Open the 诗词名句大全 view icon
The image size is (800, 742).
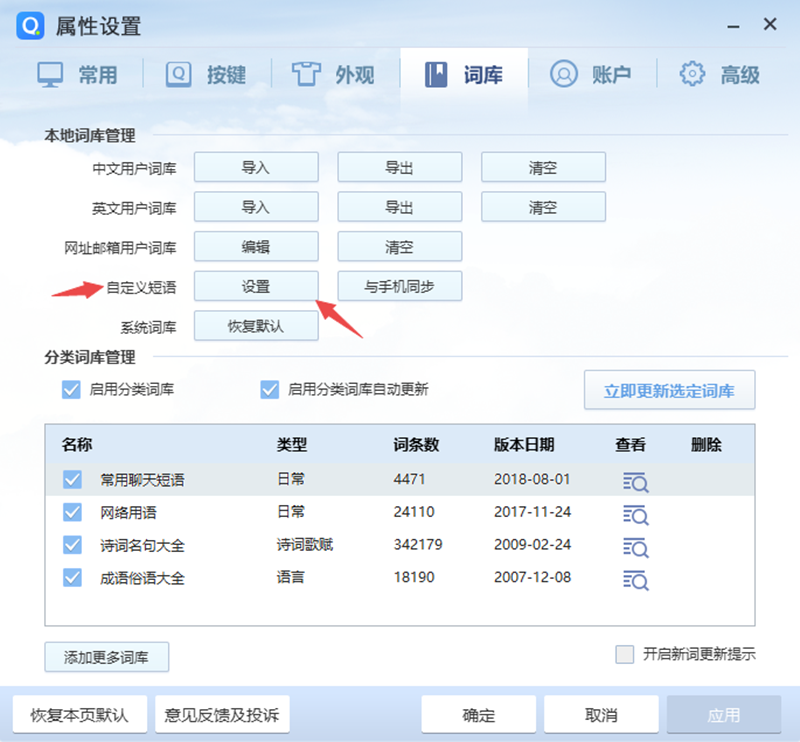click(x=634, y=548)
